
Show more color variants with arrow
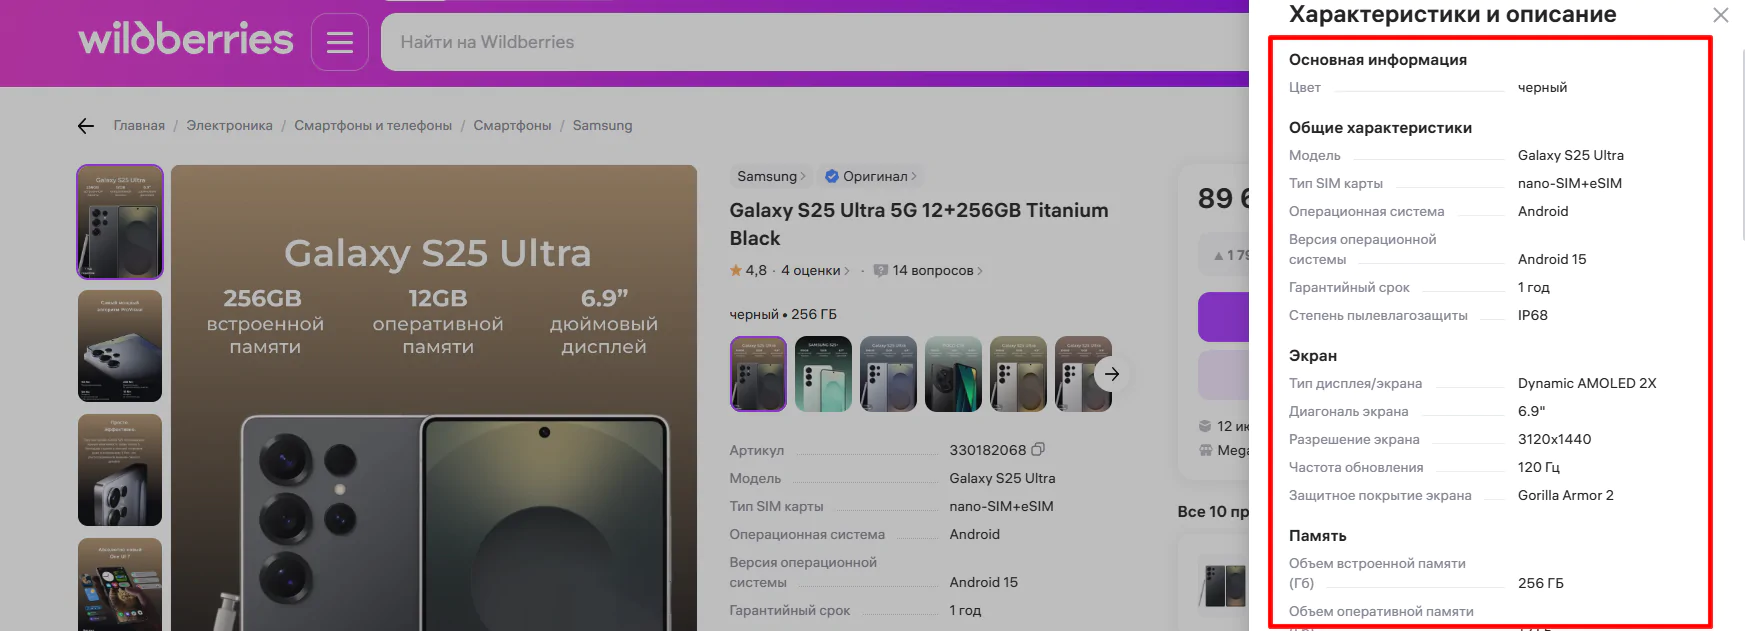(1112, 374)
